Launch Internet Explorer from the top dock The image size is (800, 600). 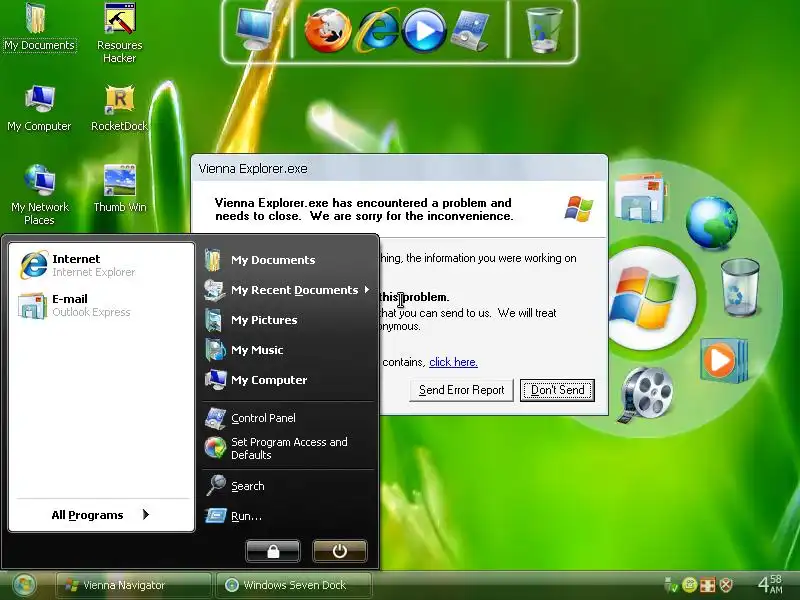pos(377,31)
